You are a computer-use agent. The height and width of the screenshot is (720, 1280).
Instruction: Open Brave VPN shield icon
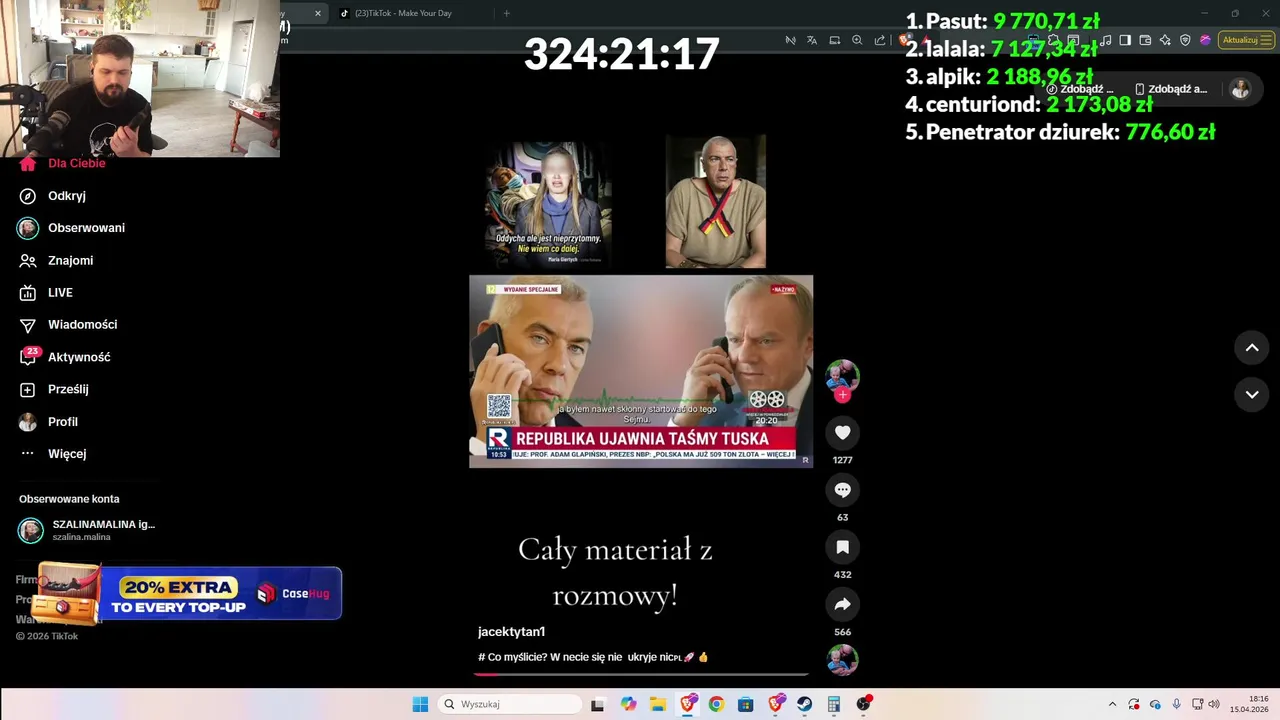1185,40
